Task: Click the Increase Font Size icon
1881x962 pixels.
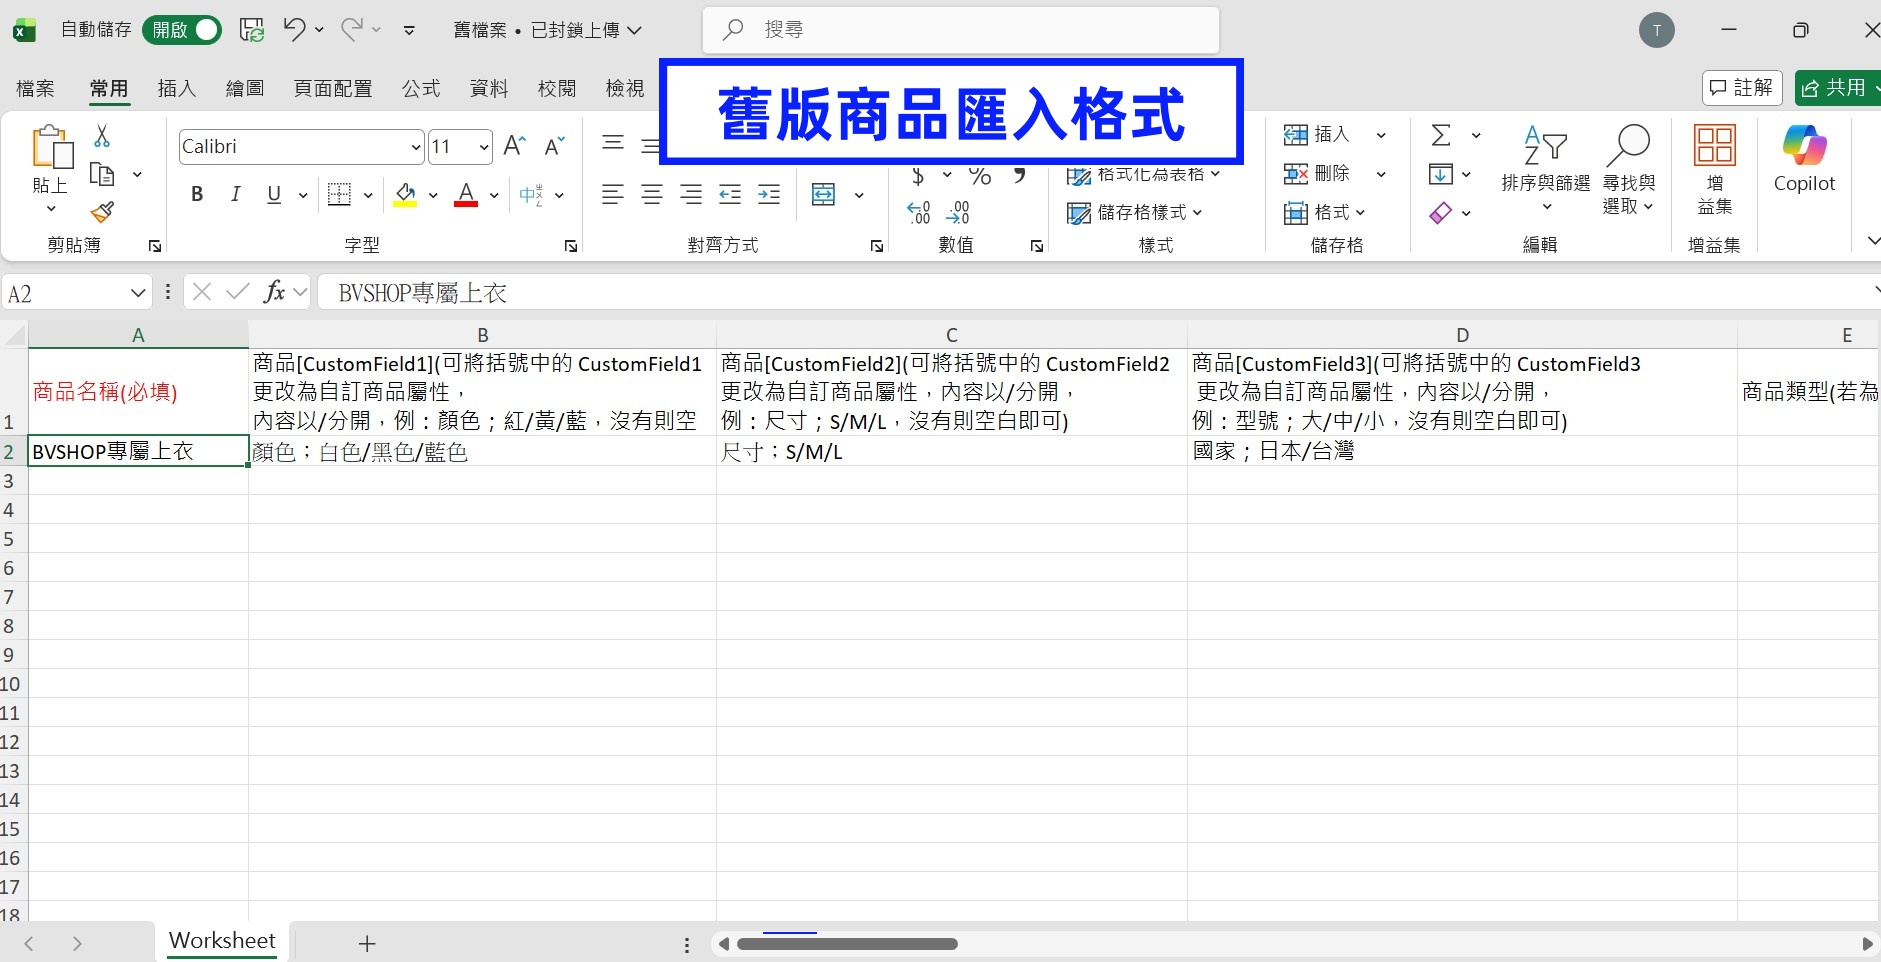Action: [x=515, y=146]
